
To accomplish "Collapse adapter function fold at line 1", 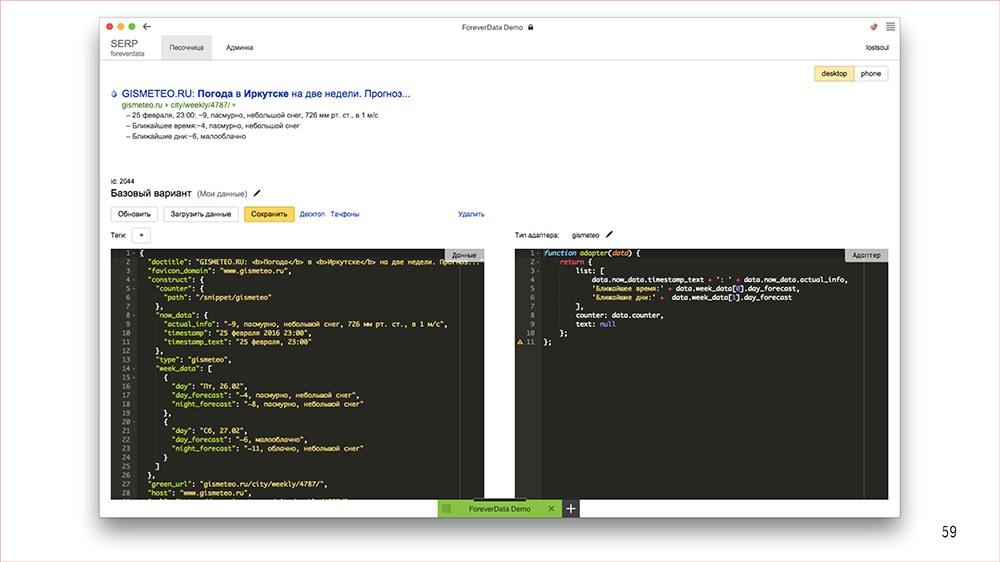I will tap(538, 253).
